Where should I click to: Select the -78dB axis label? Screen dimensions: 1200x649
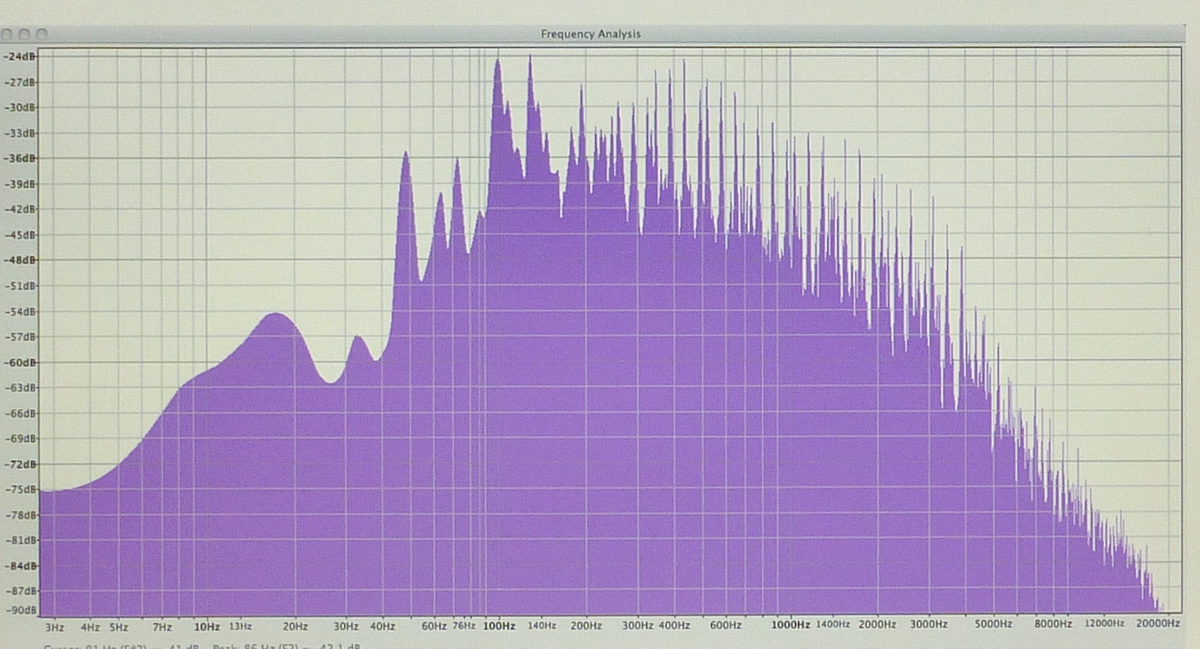(x=19, y=515)
